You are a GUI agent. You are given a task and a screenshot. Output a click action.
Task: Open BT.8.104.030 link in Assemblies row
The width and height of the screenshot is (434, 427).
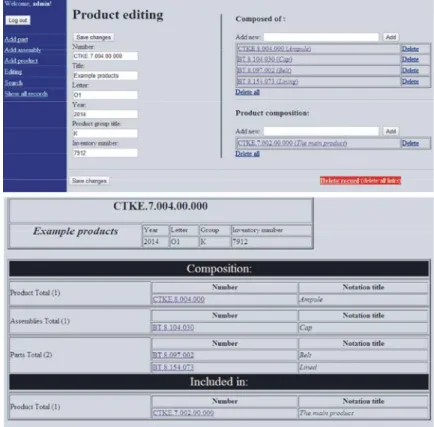click(x=173, y=328)
